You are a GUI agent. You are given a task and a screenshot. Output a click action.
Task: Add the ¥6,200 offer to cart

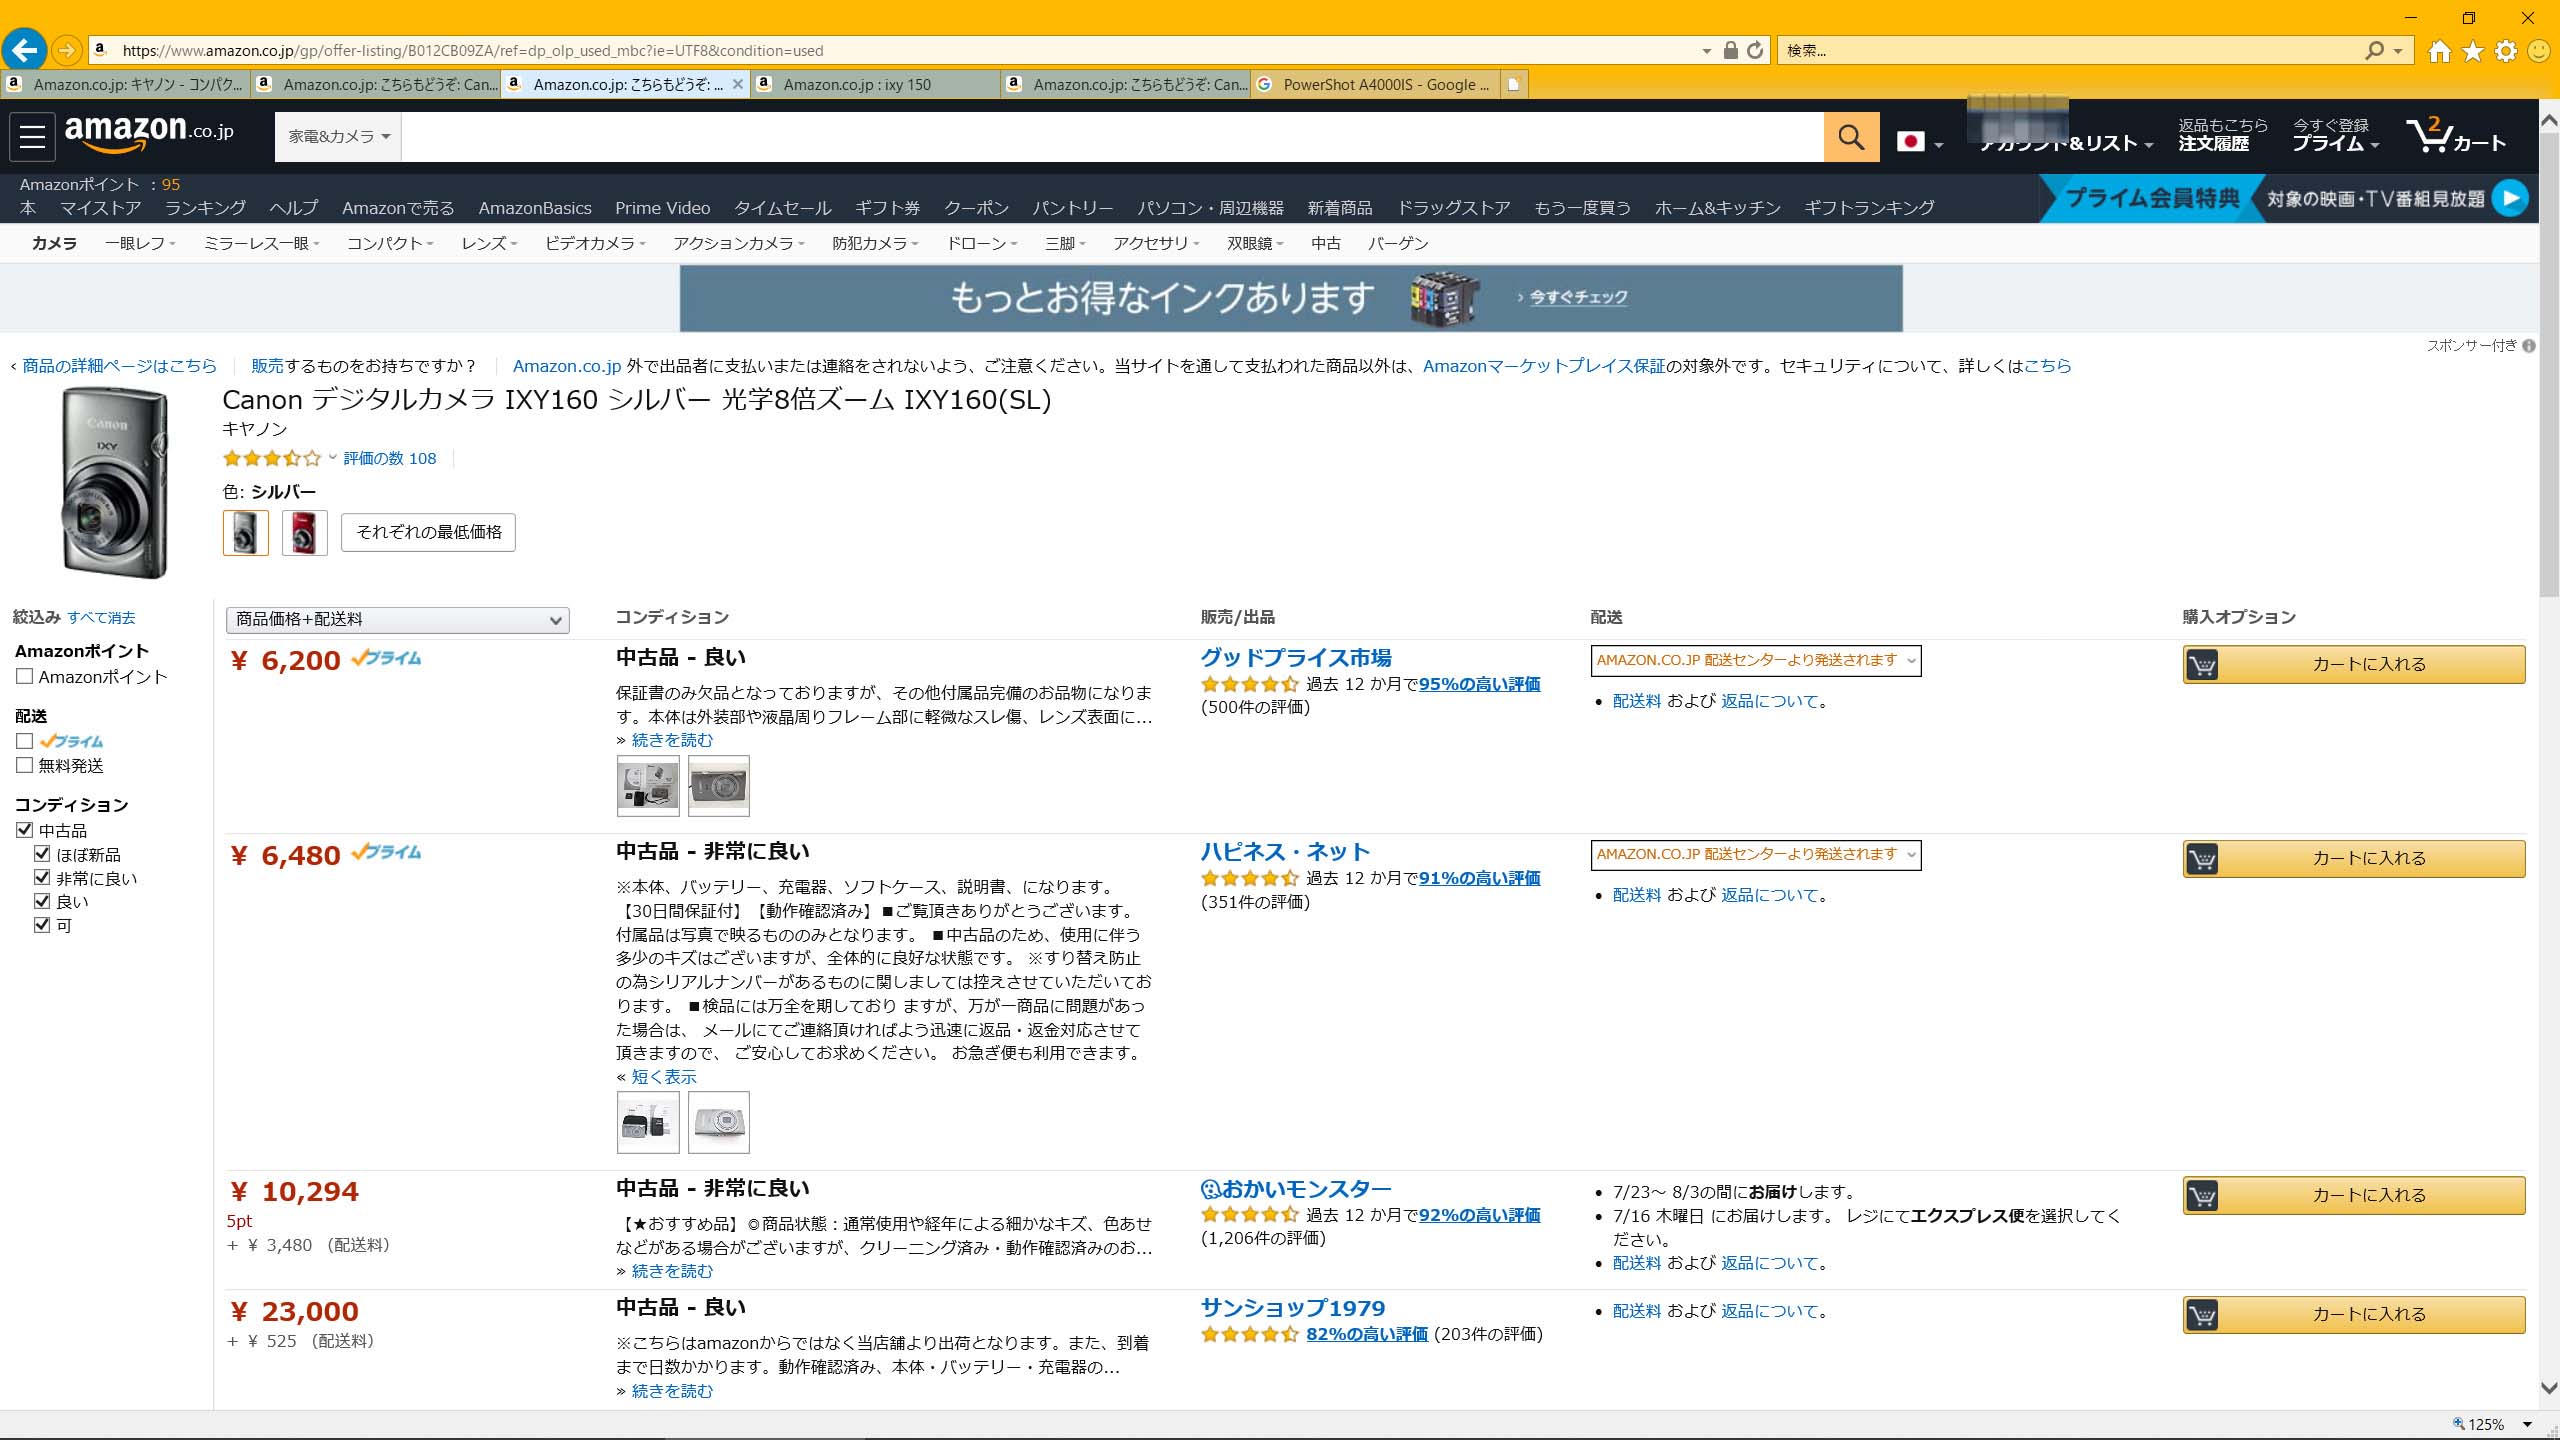tap(2354, 664)
